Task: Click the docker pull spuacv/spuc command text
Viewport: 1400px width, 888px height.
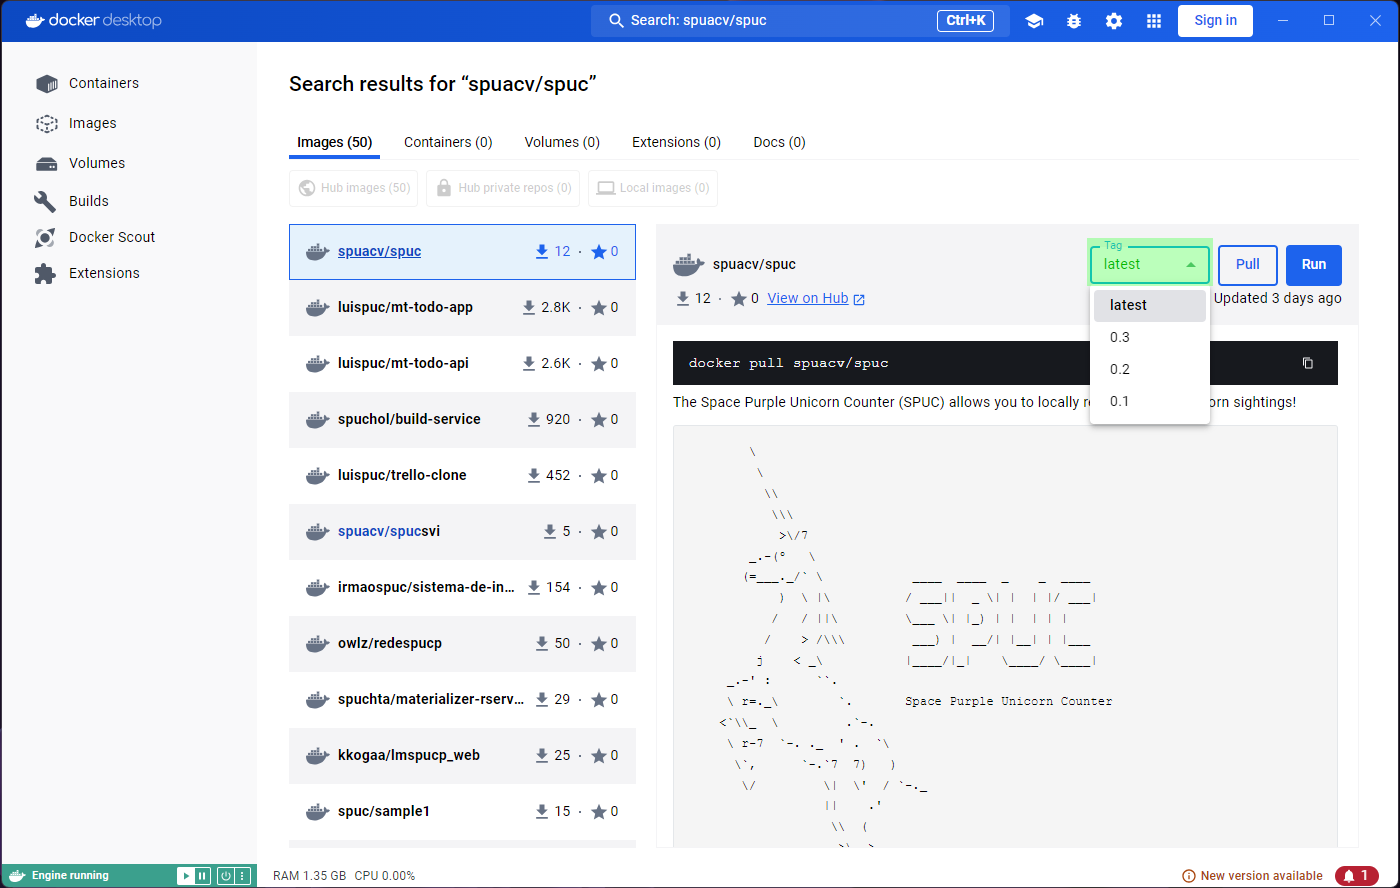Action: tap(788, 363)
